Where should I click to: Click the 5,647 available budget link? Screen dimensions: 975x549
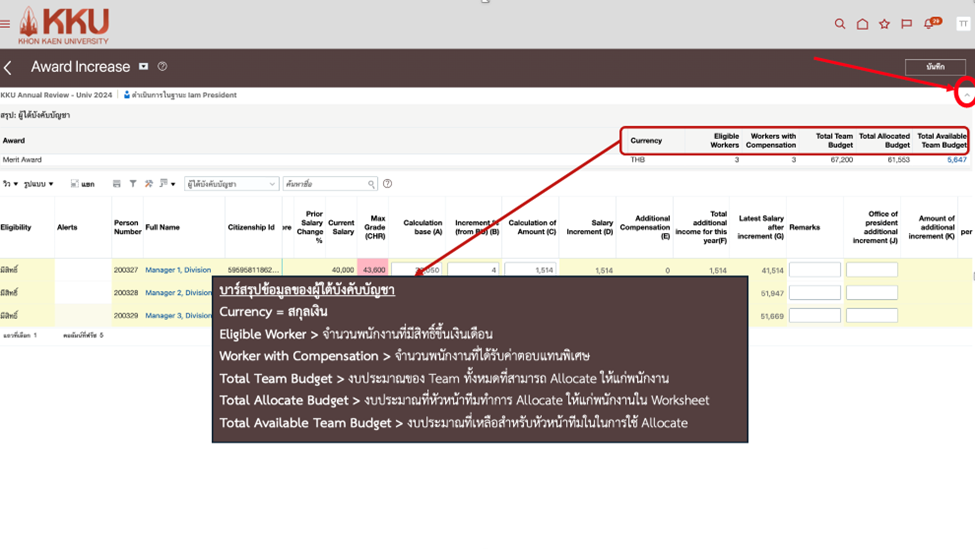click(x=956, y=160)
